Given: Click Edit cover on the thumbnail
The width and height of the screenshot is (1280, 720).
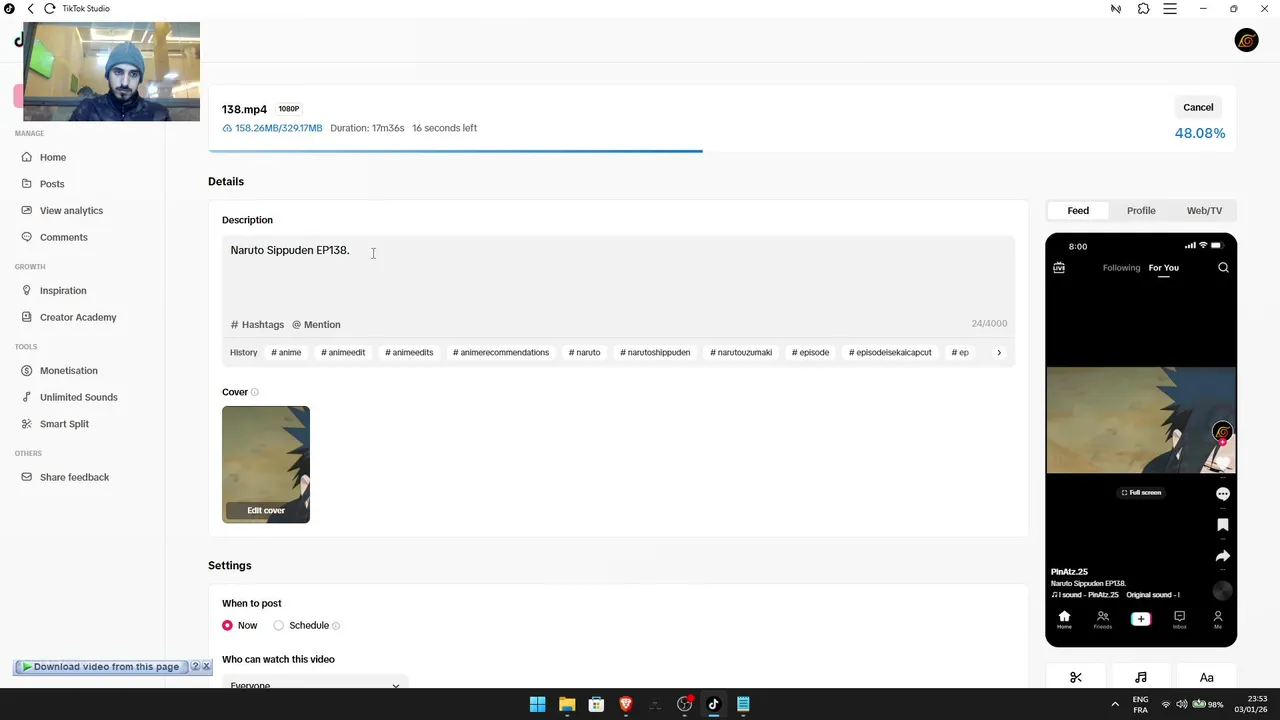Looking at the screenshot, I should click(266, 510).
